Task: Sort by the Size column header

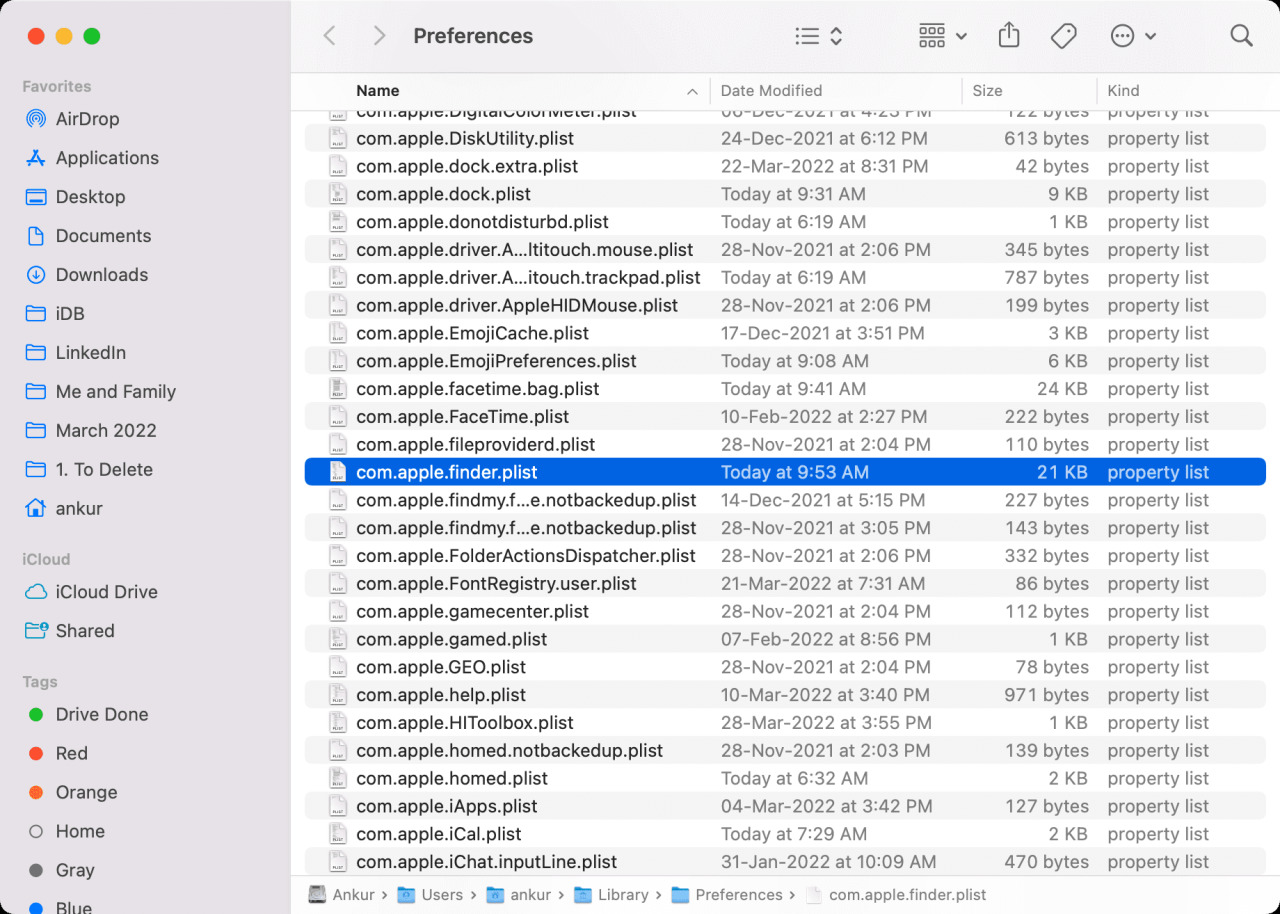Action: (x=987, y=91)
